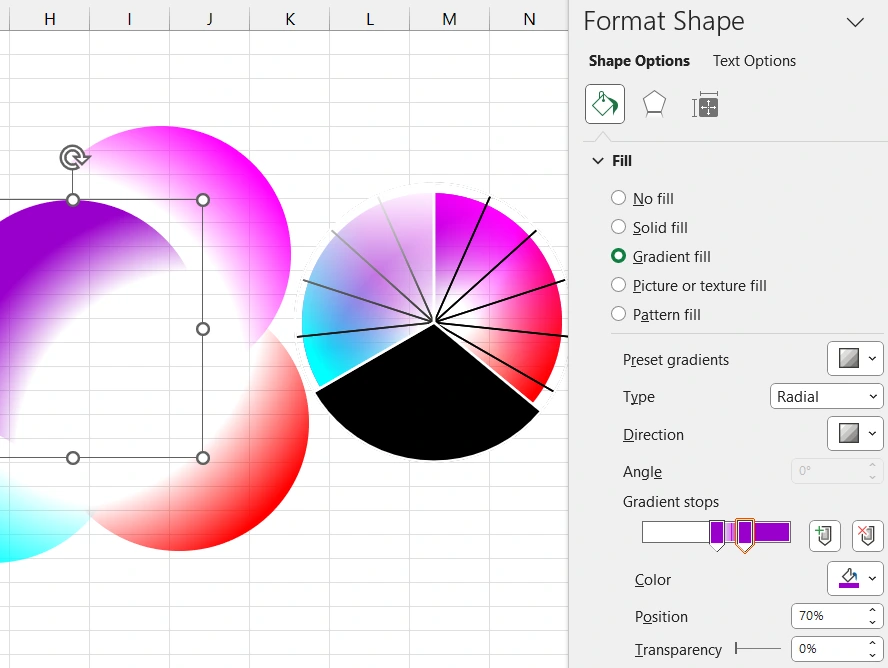Add a new gradient stop
This screenshot has width=888, height=668.
click(823, 535)
